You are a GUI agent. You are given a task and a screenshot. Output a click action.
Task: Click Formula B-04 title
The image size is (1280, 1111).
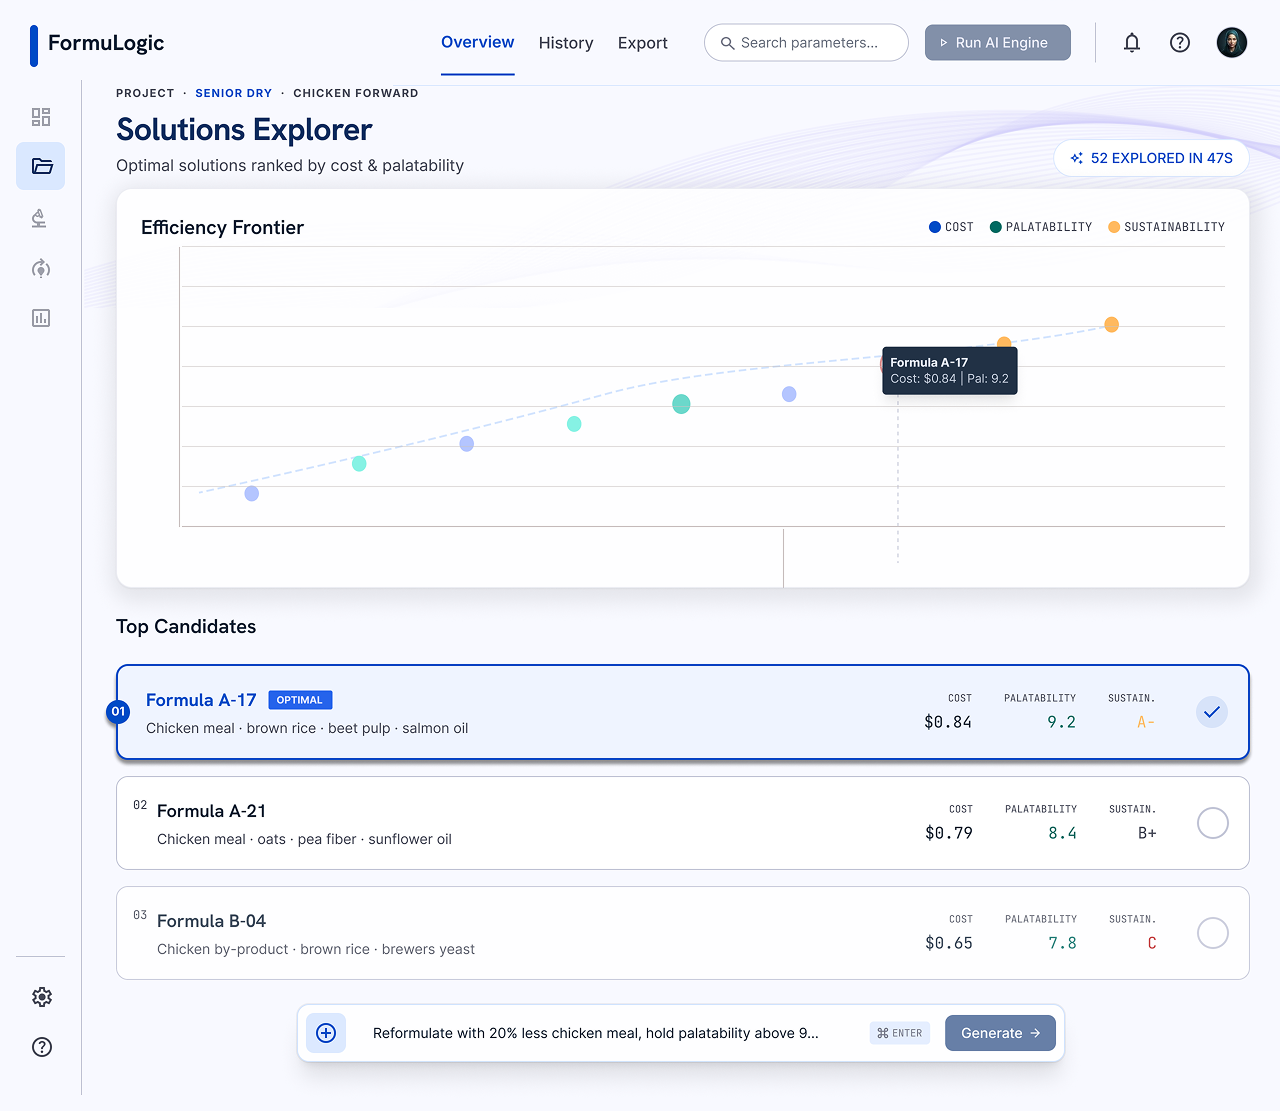tap(211, 921)
